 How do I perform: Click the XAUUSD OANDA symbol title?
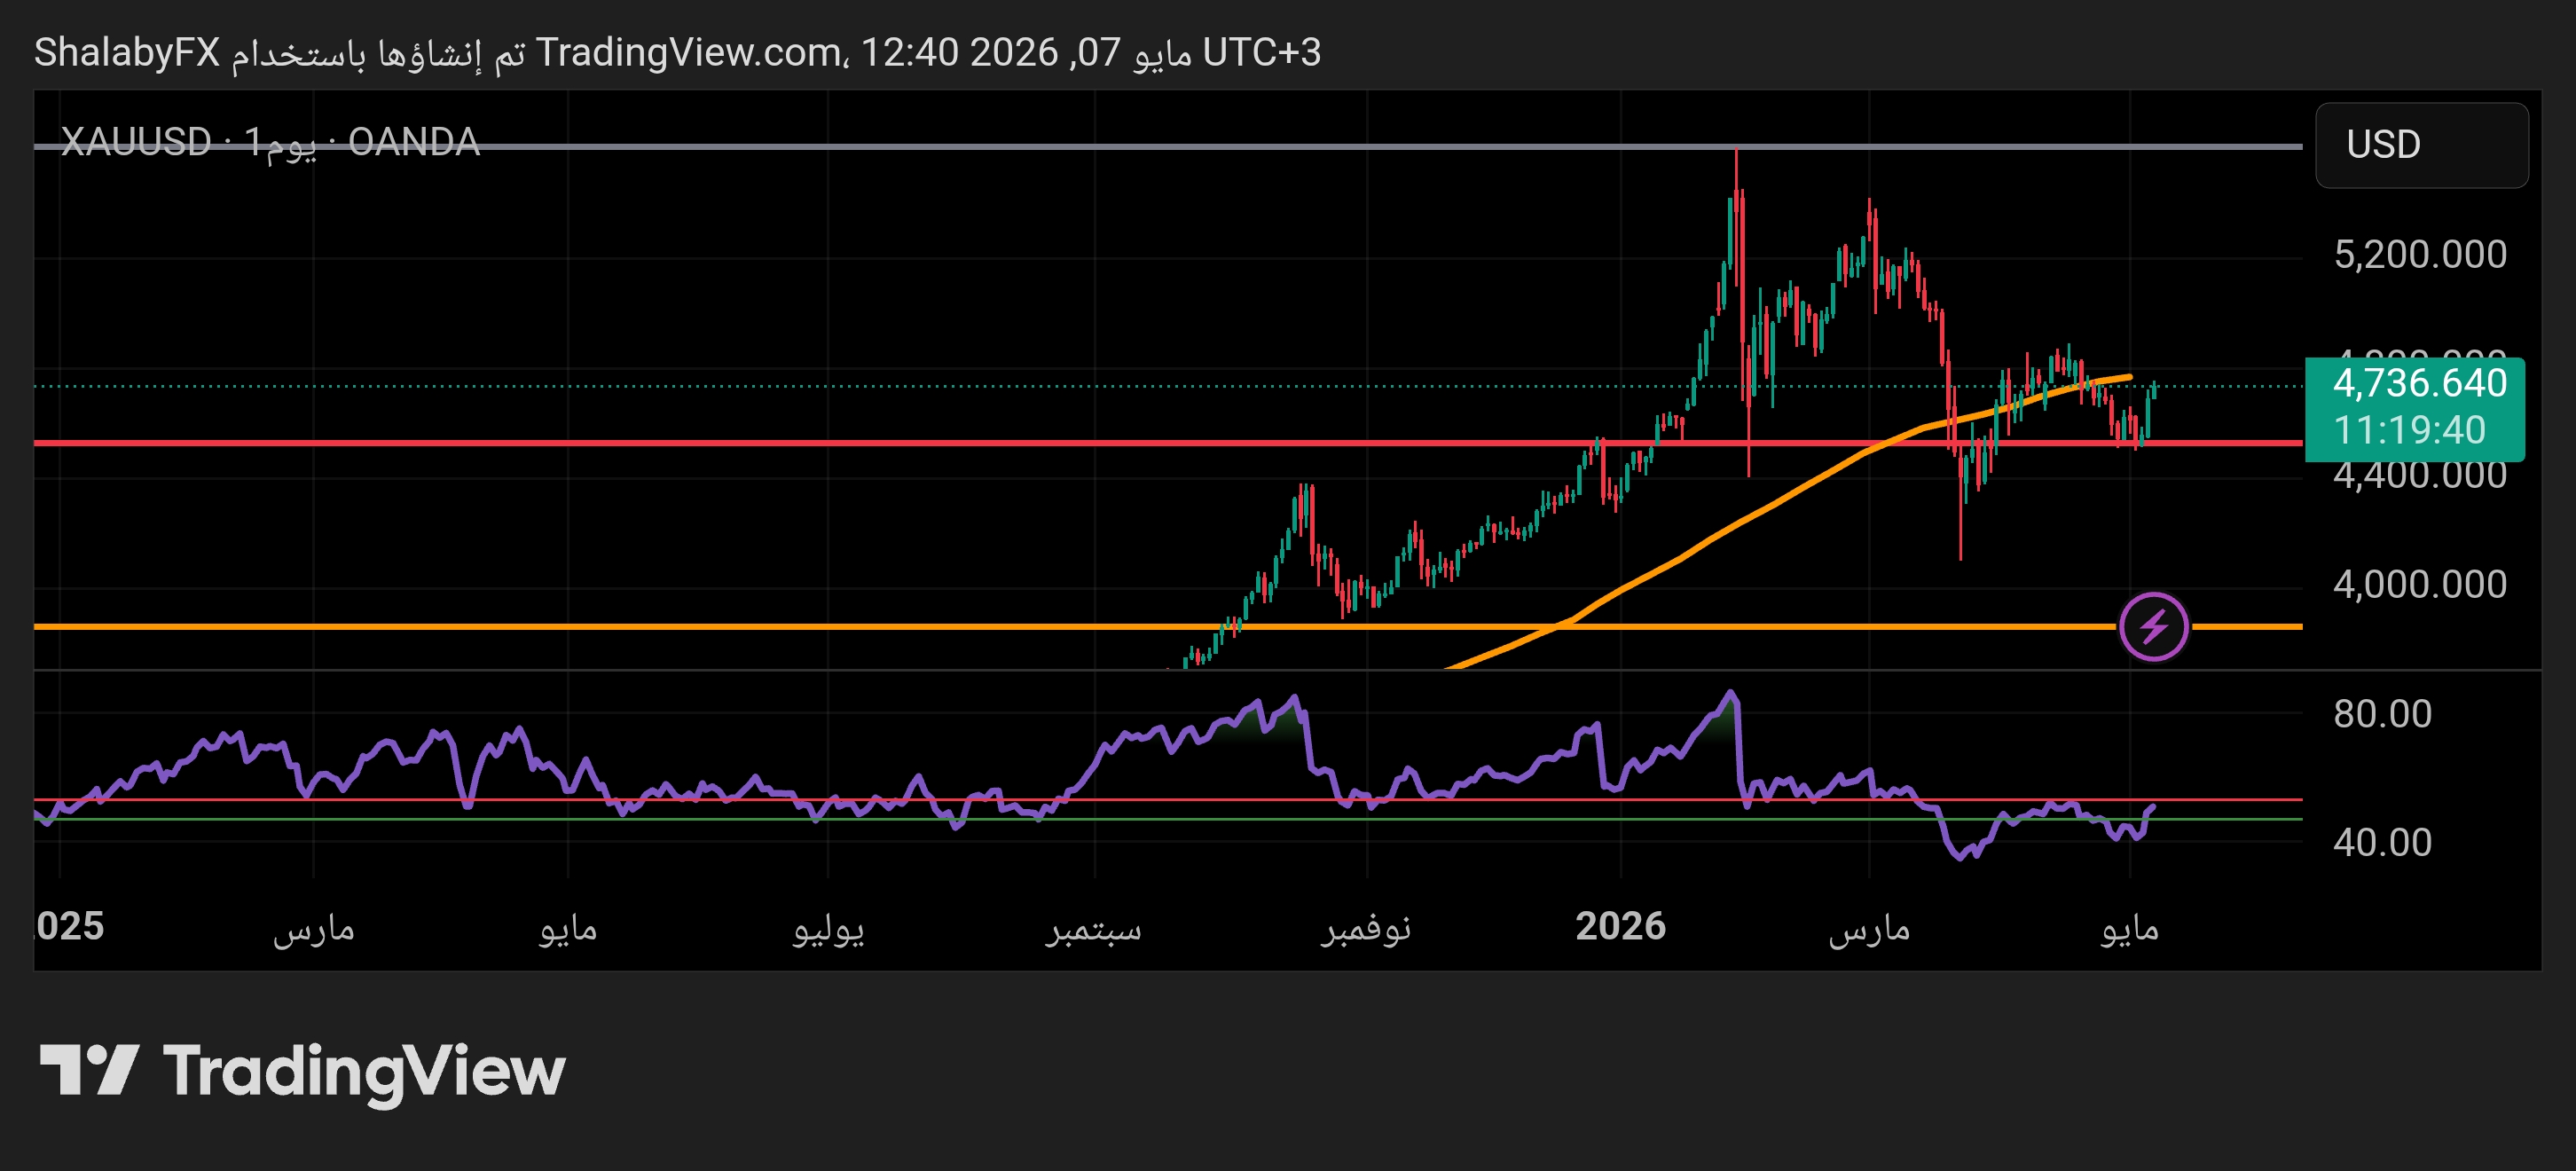pos(270,142)
